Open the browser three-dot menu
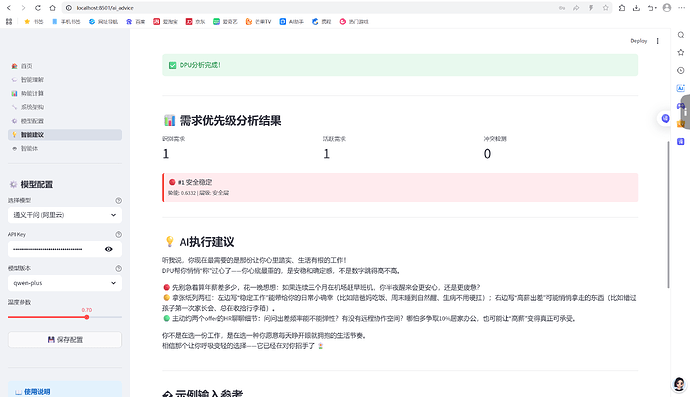The width and height of the screenshot is (690, 397). coord(681,8)
